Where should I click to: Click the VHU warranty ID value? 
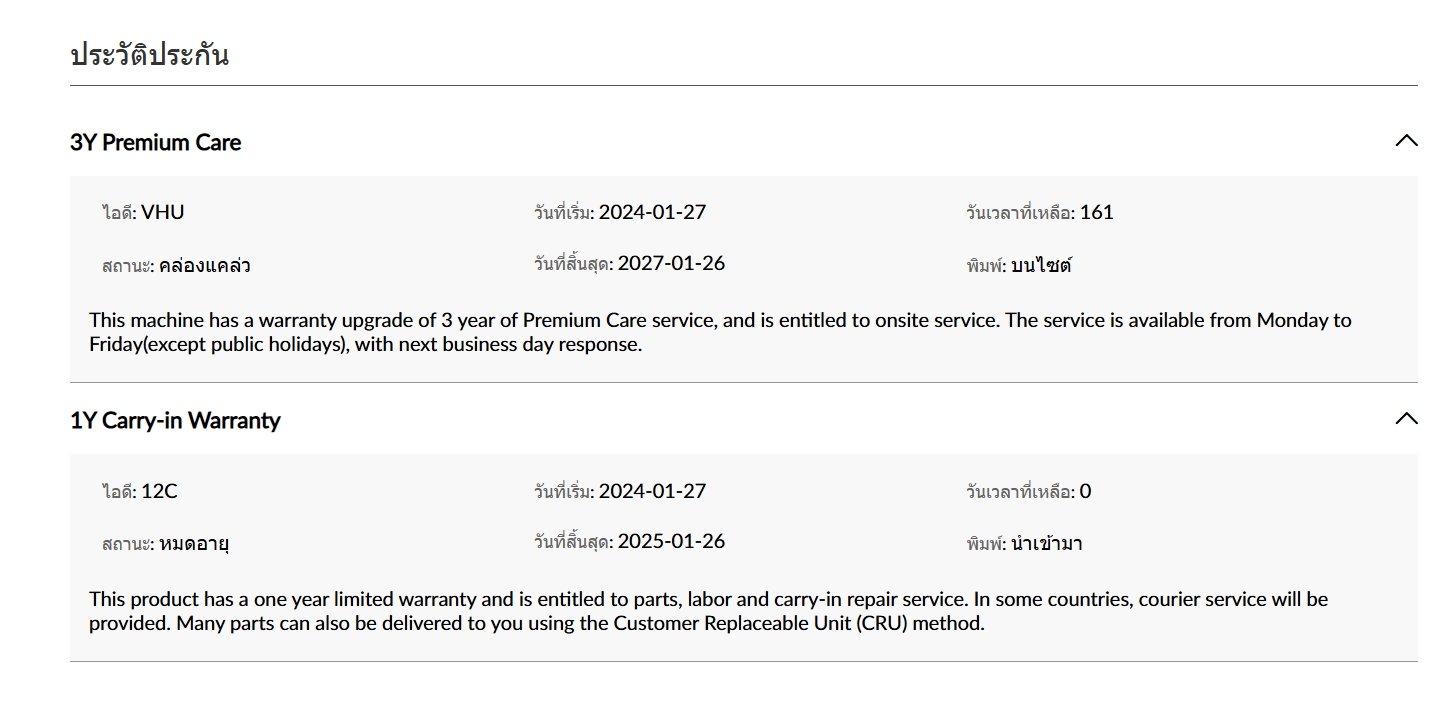coord(163,212)
